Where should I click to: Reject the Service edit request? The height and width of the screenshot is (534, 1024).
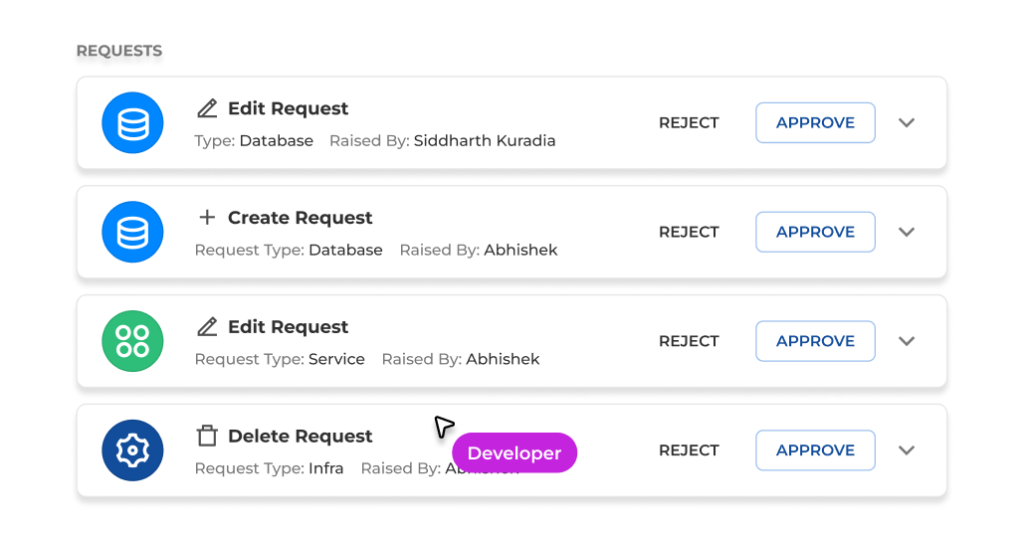point(689,341)
